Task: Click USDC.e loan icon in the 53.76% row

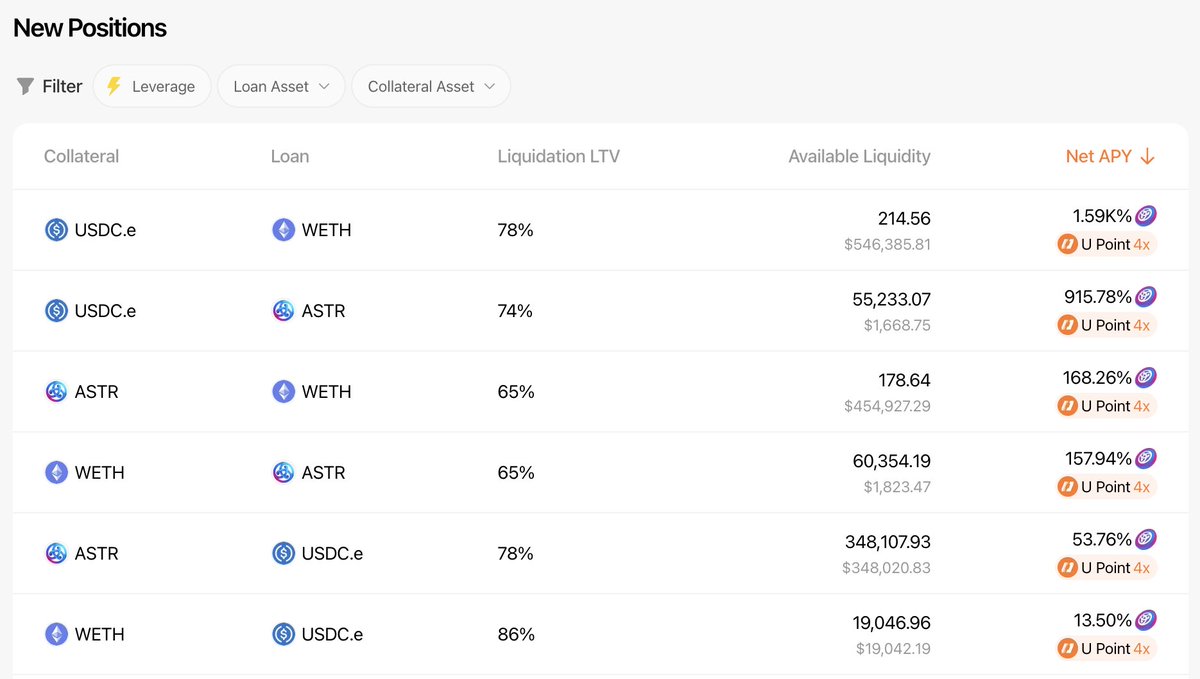Action: (284, 554)
